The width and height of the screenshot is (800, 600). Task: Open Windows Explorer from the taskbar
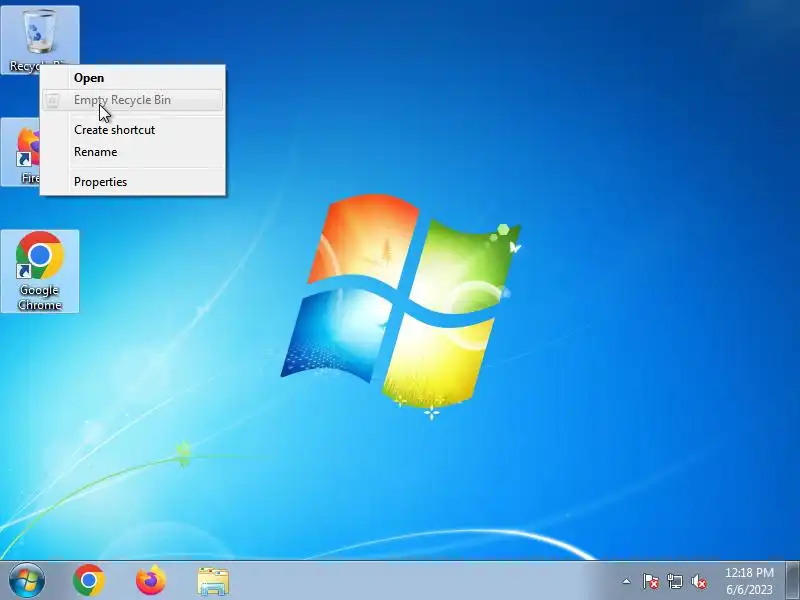[213, 581]
